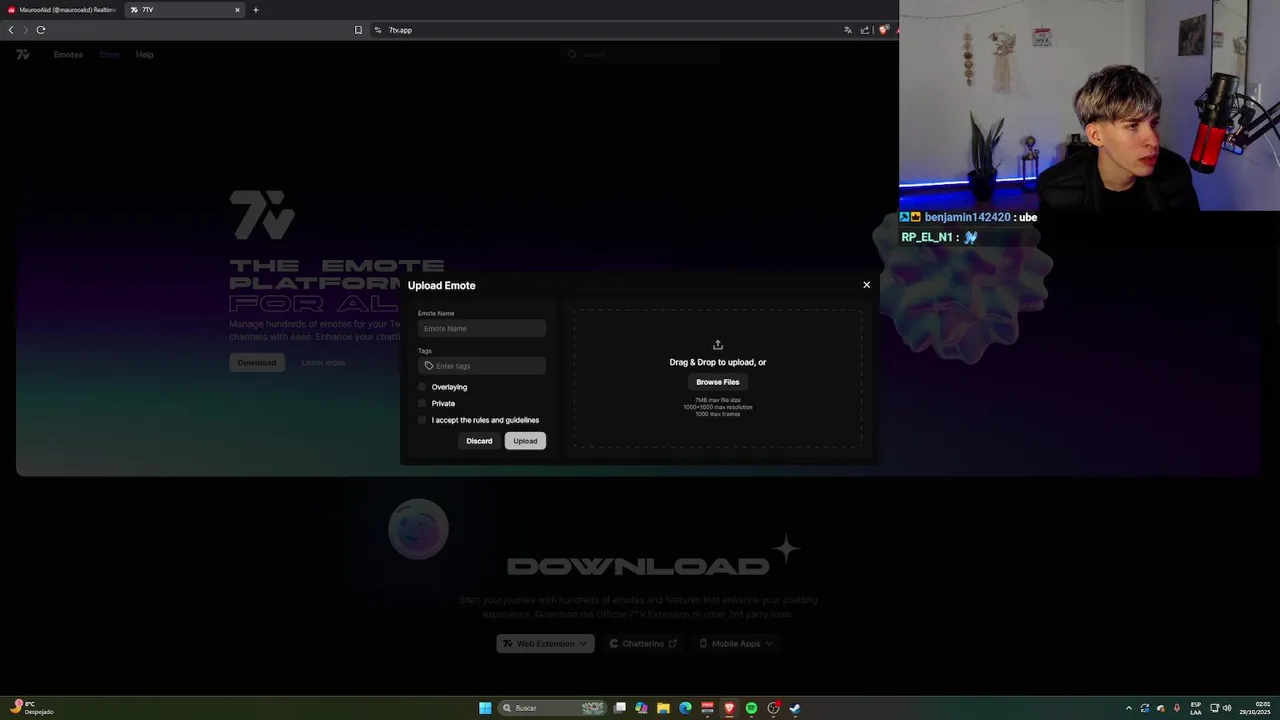Open the Emotes menu in site header
Viewport: 1280px width, 720px height.
[x=68, y=55]
